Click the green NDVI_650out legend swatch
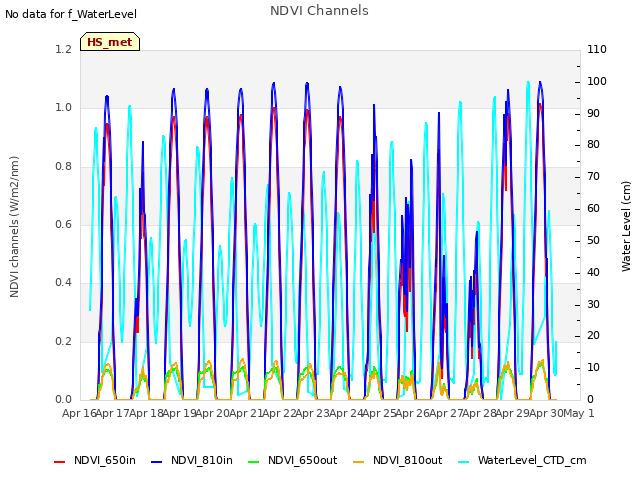This screenshot has height=480, width=640. [x=253, y=462]
